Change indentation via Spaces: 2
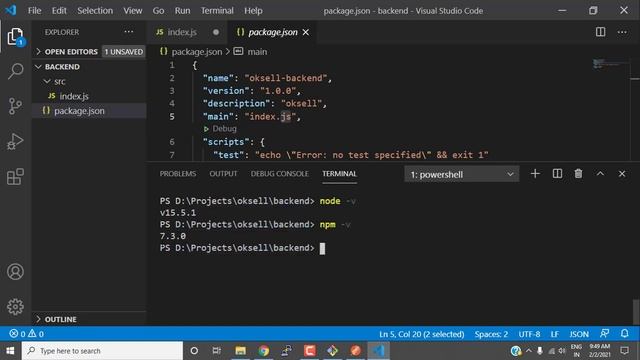Viewport: 640px width, 360px height. click(x=491, y=334)
